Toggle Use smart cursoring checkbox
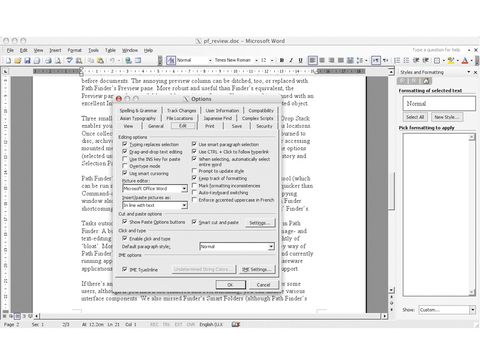This screenshot has height=360, width=480. pos(125,173)
